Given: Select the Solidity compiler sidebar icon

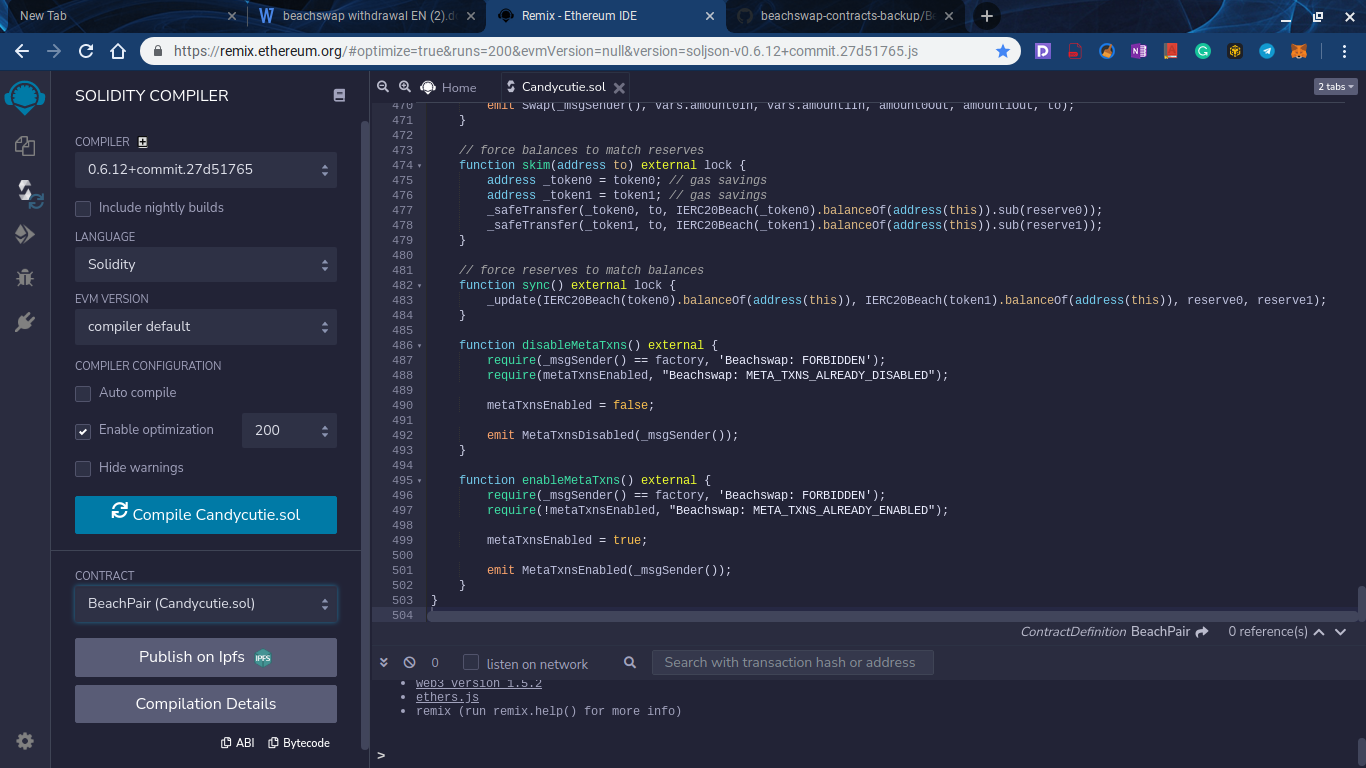Looking at the screenshot, I should (x=27, y=191).
